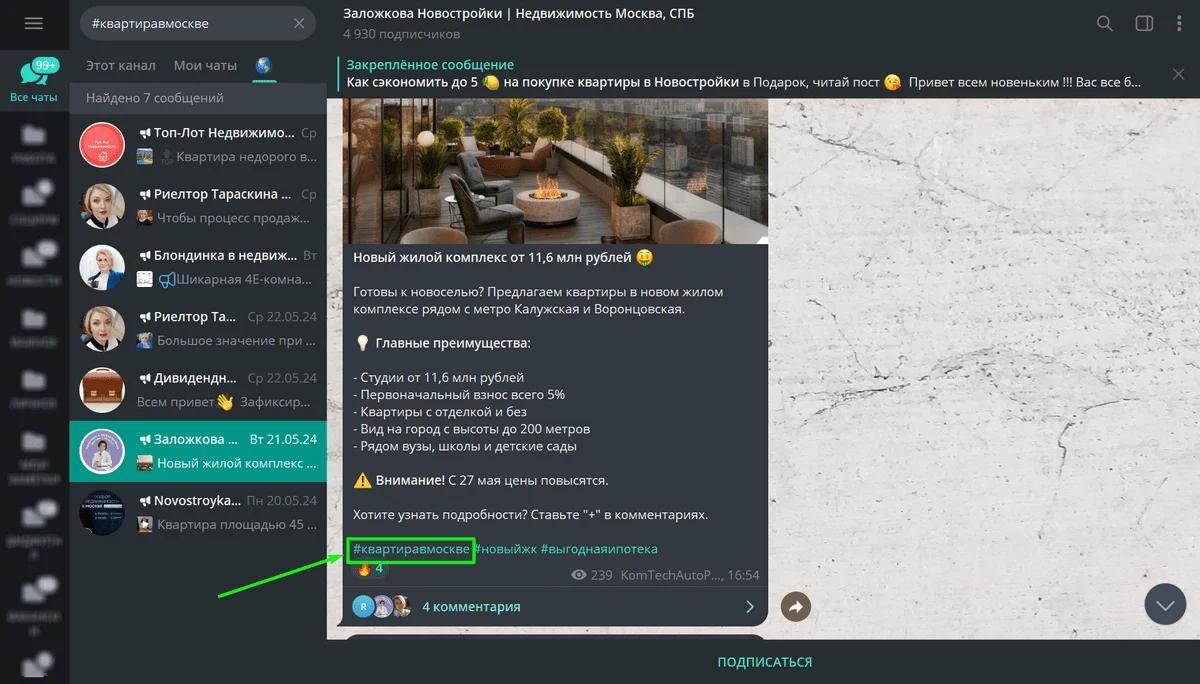Open the Novostroyka... result from 20.05.24
The width and height of the screenshot is (1200, 684).
(x=198, y=512)
